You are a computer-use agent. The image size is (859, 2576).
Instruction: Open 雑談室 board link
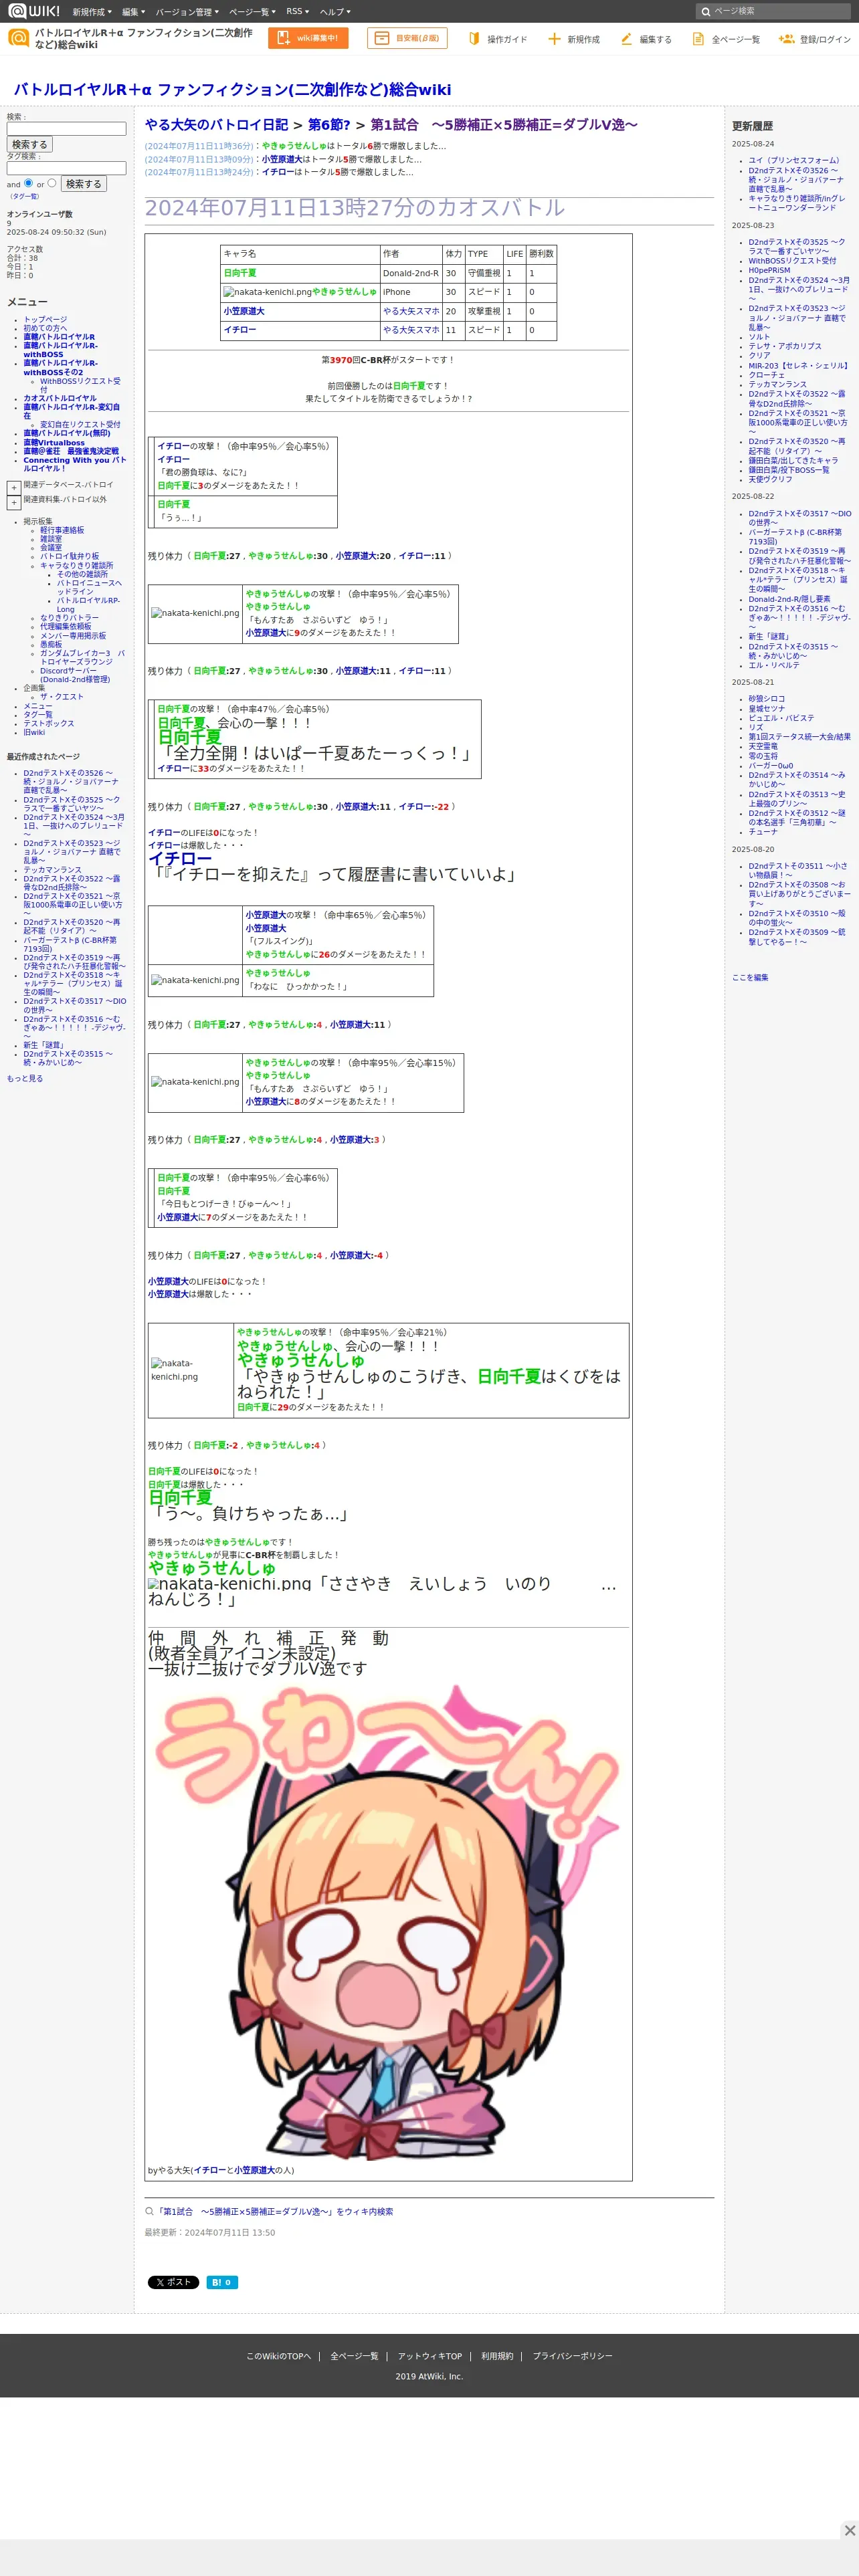[x=51, y=539]
